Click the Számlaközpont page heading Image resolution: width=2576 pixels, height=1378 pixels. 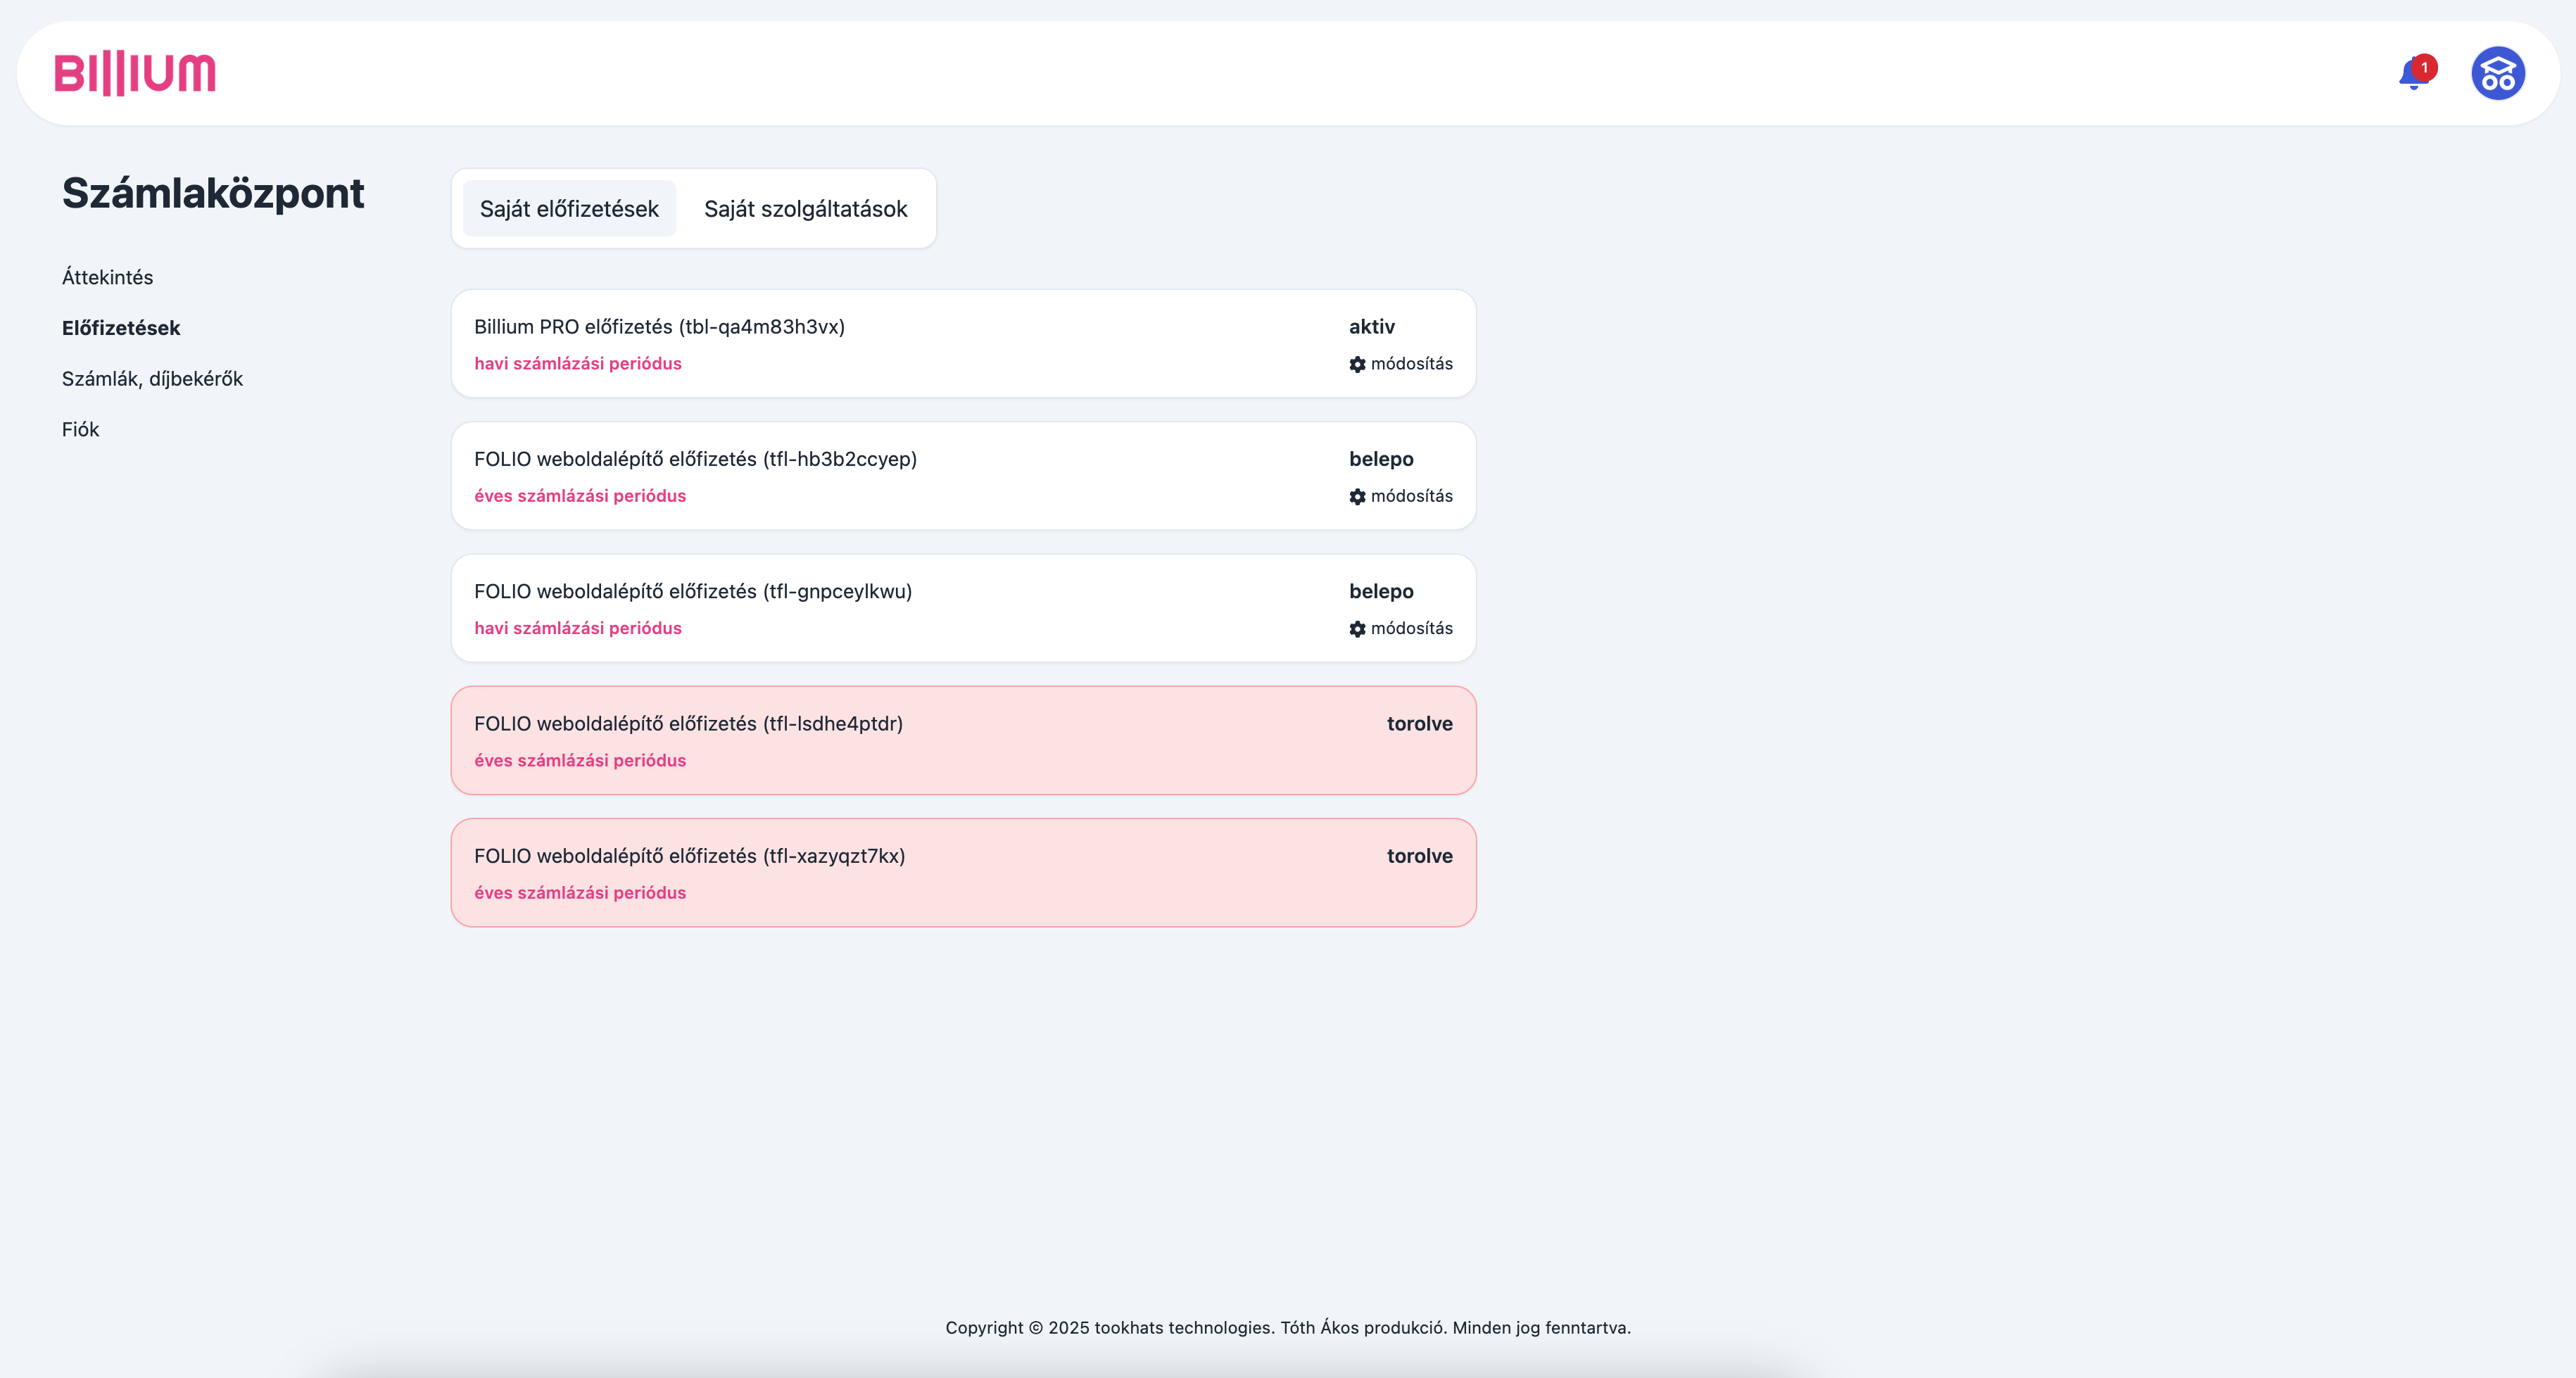(x=213, y=193)
